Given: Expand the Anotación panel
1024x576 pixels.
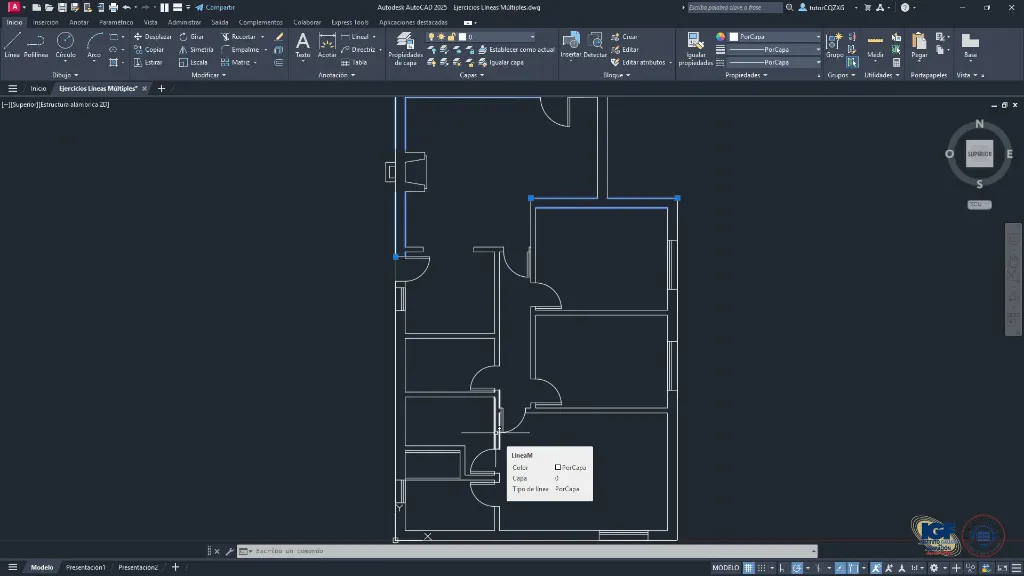Looking at the screenshot, I should [336, 75].
